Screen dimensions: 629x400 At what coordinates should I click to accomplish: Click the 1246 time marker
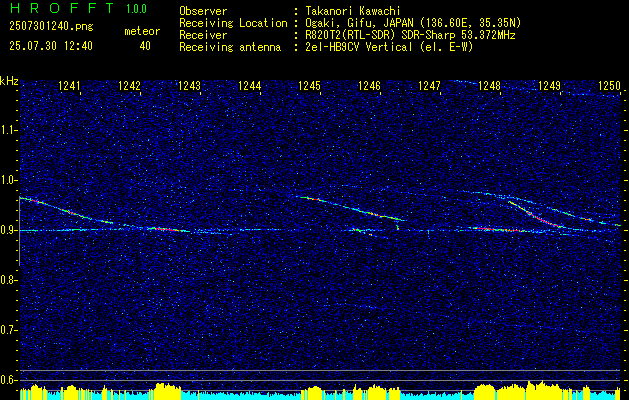coord(369,86)
